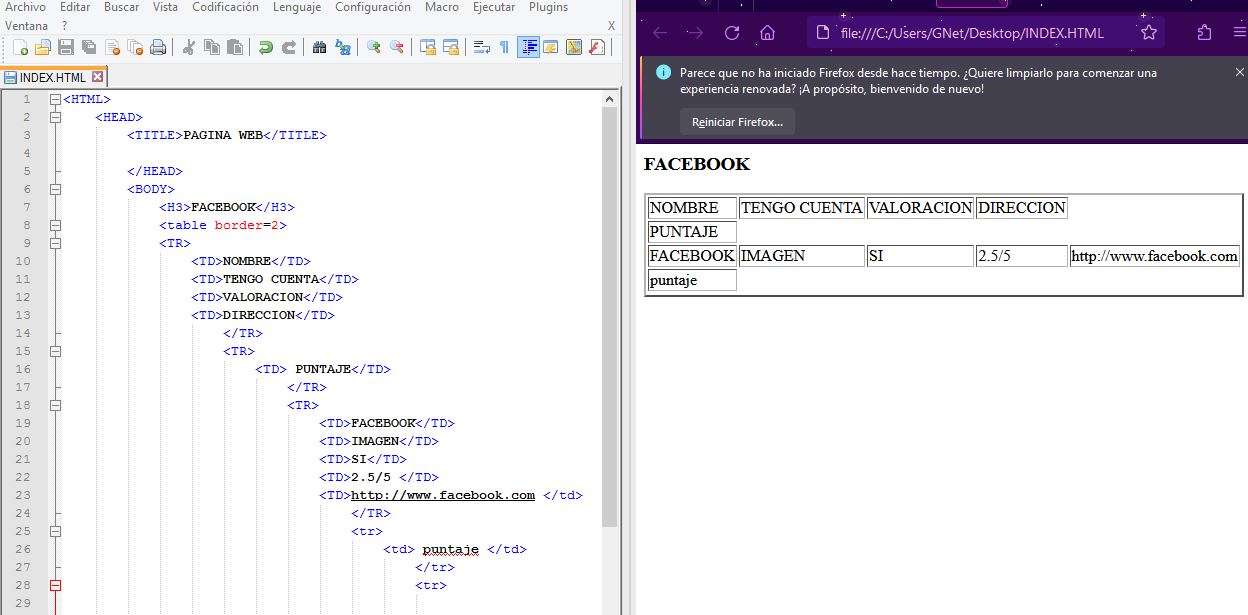Collapse the TR fold marker on line 9
The width and height of the screenshot is (1248, 615).
(55, 243)
